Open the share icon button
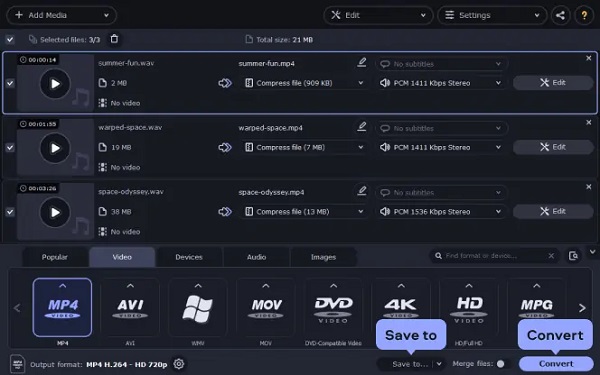This screenshot has width=600, height=375. click(x=561, y=15)
